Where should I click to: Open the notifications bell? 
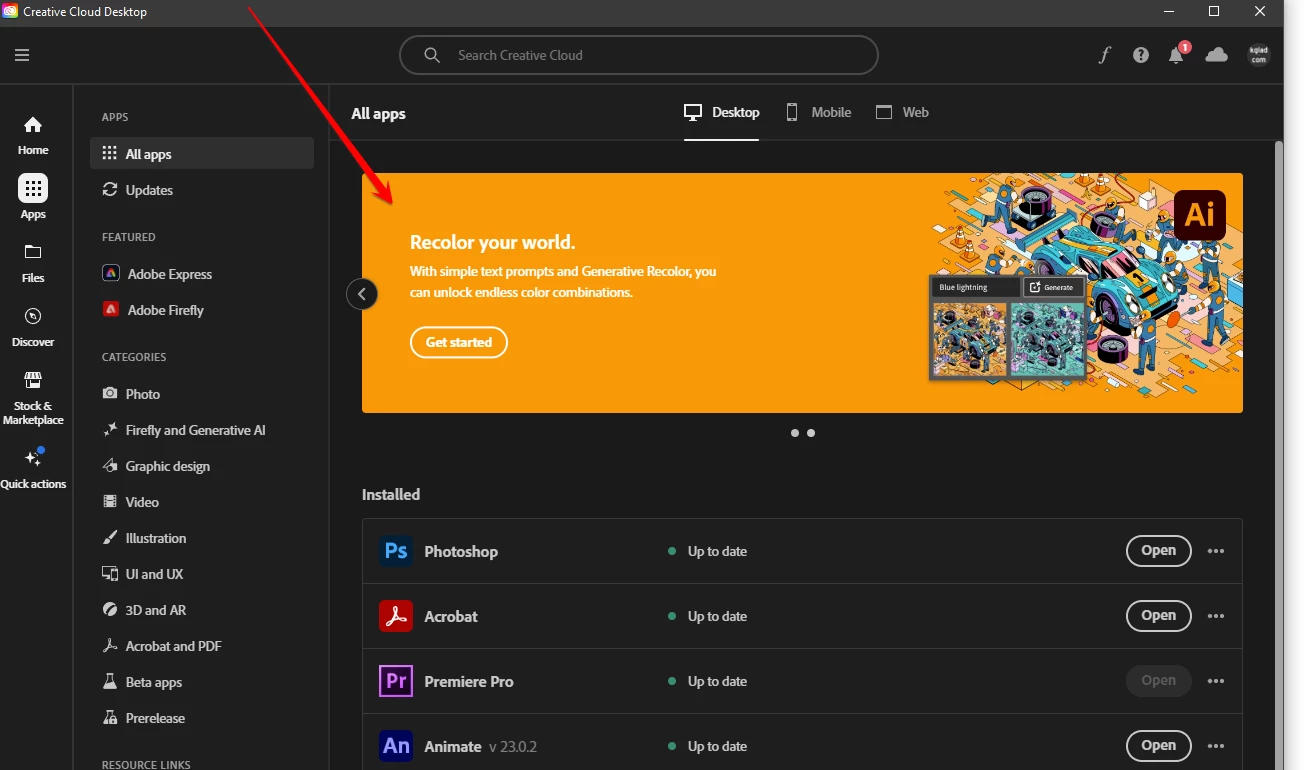[x=1177, y=54]
